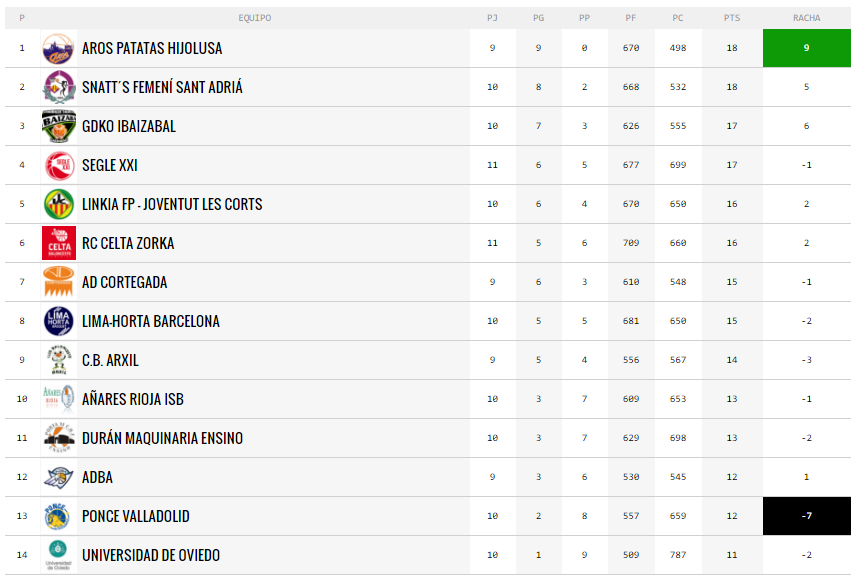The width and height of the screenshot is (859, 583).
Task: Open the Durán Maquinaria Ensino team link
Action: (162, 438)
